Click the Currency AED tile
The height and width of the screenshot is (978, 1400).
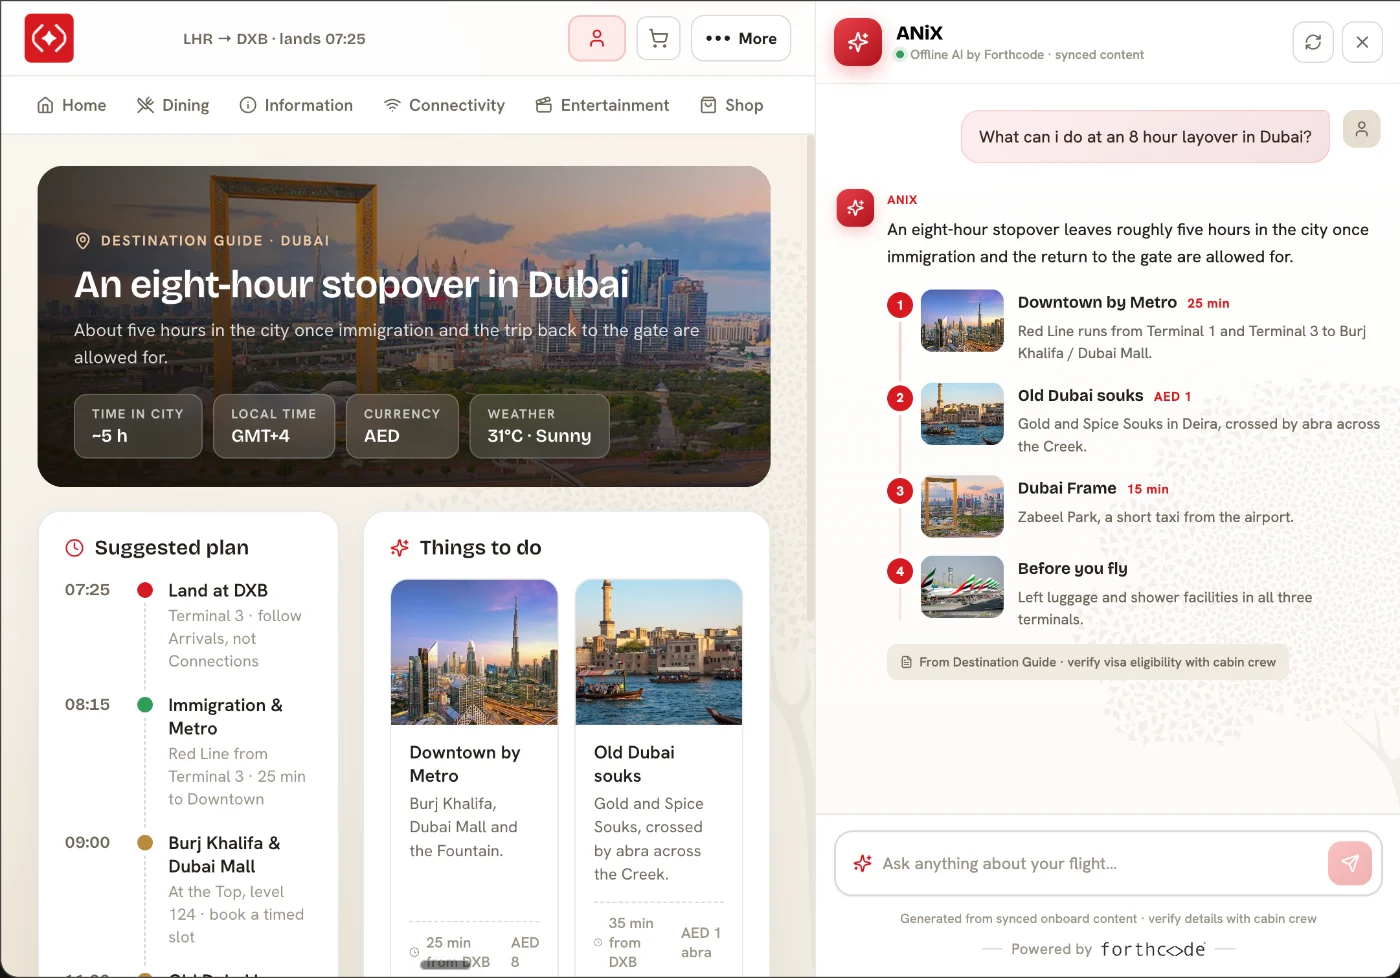(x=402, y=426)
